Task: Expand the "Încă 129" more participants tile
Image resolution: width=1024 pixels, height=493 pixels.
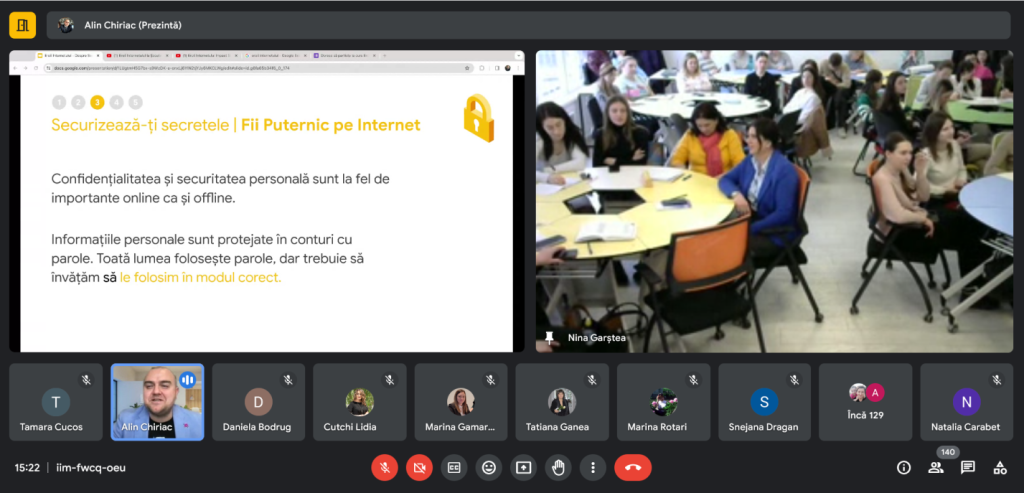Action: coord(865,402)
